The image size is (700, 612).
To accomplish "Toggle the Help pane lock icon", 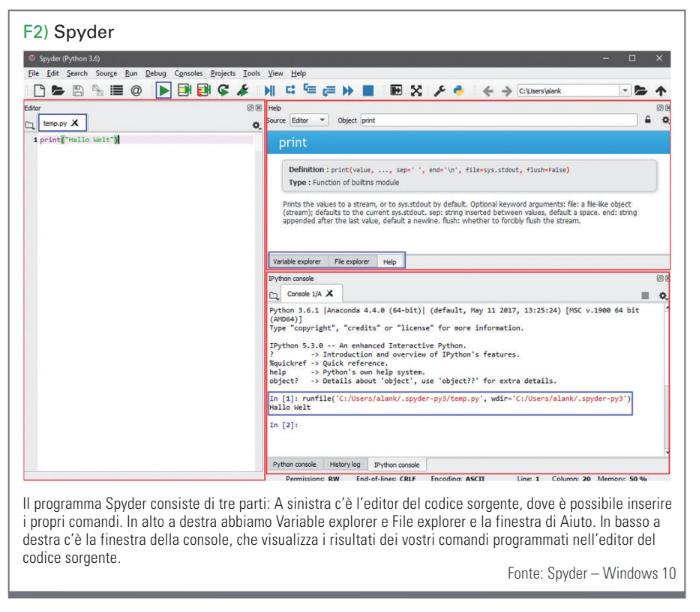I will (648, 120).
